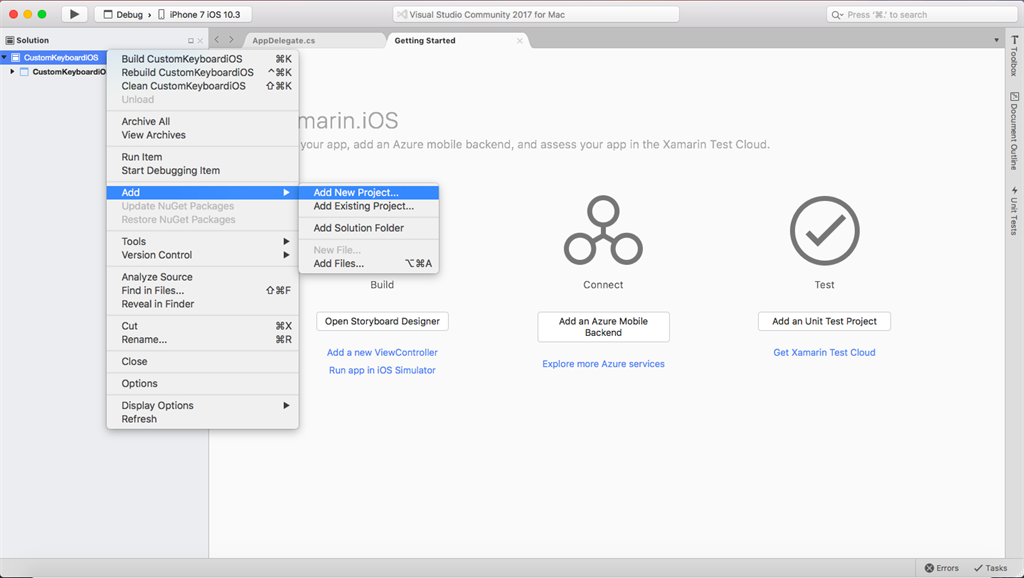Switch to the AppDelegate.cs tab
The height and width of the screenshot is (578, 1024).
283,40
